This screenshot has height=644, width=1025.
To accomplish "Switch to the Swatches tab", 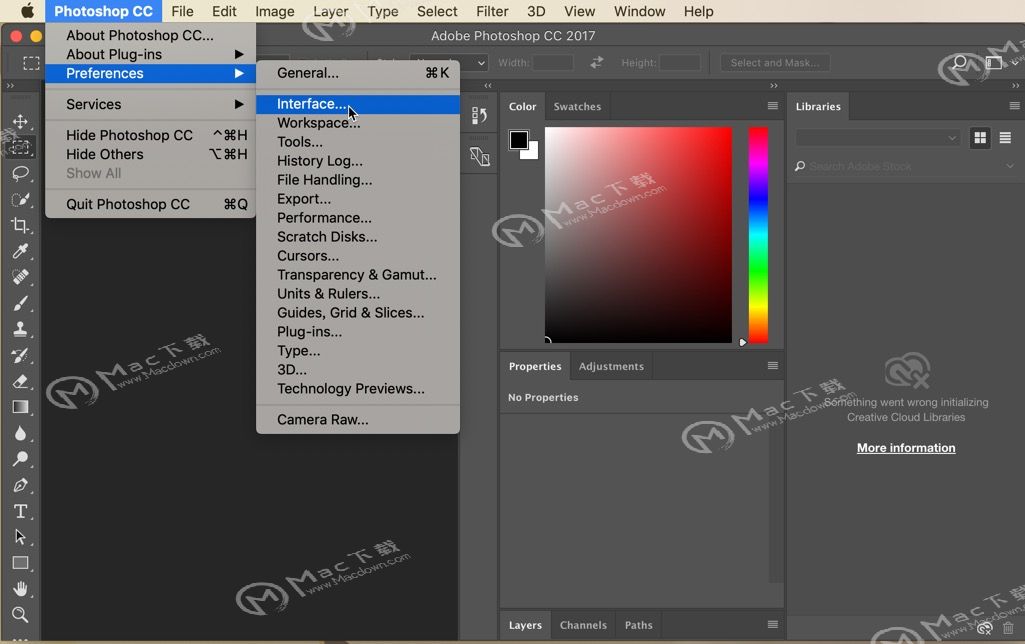I will click(577, 107).
